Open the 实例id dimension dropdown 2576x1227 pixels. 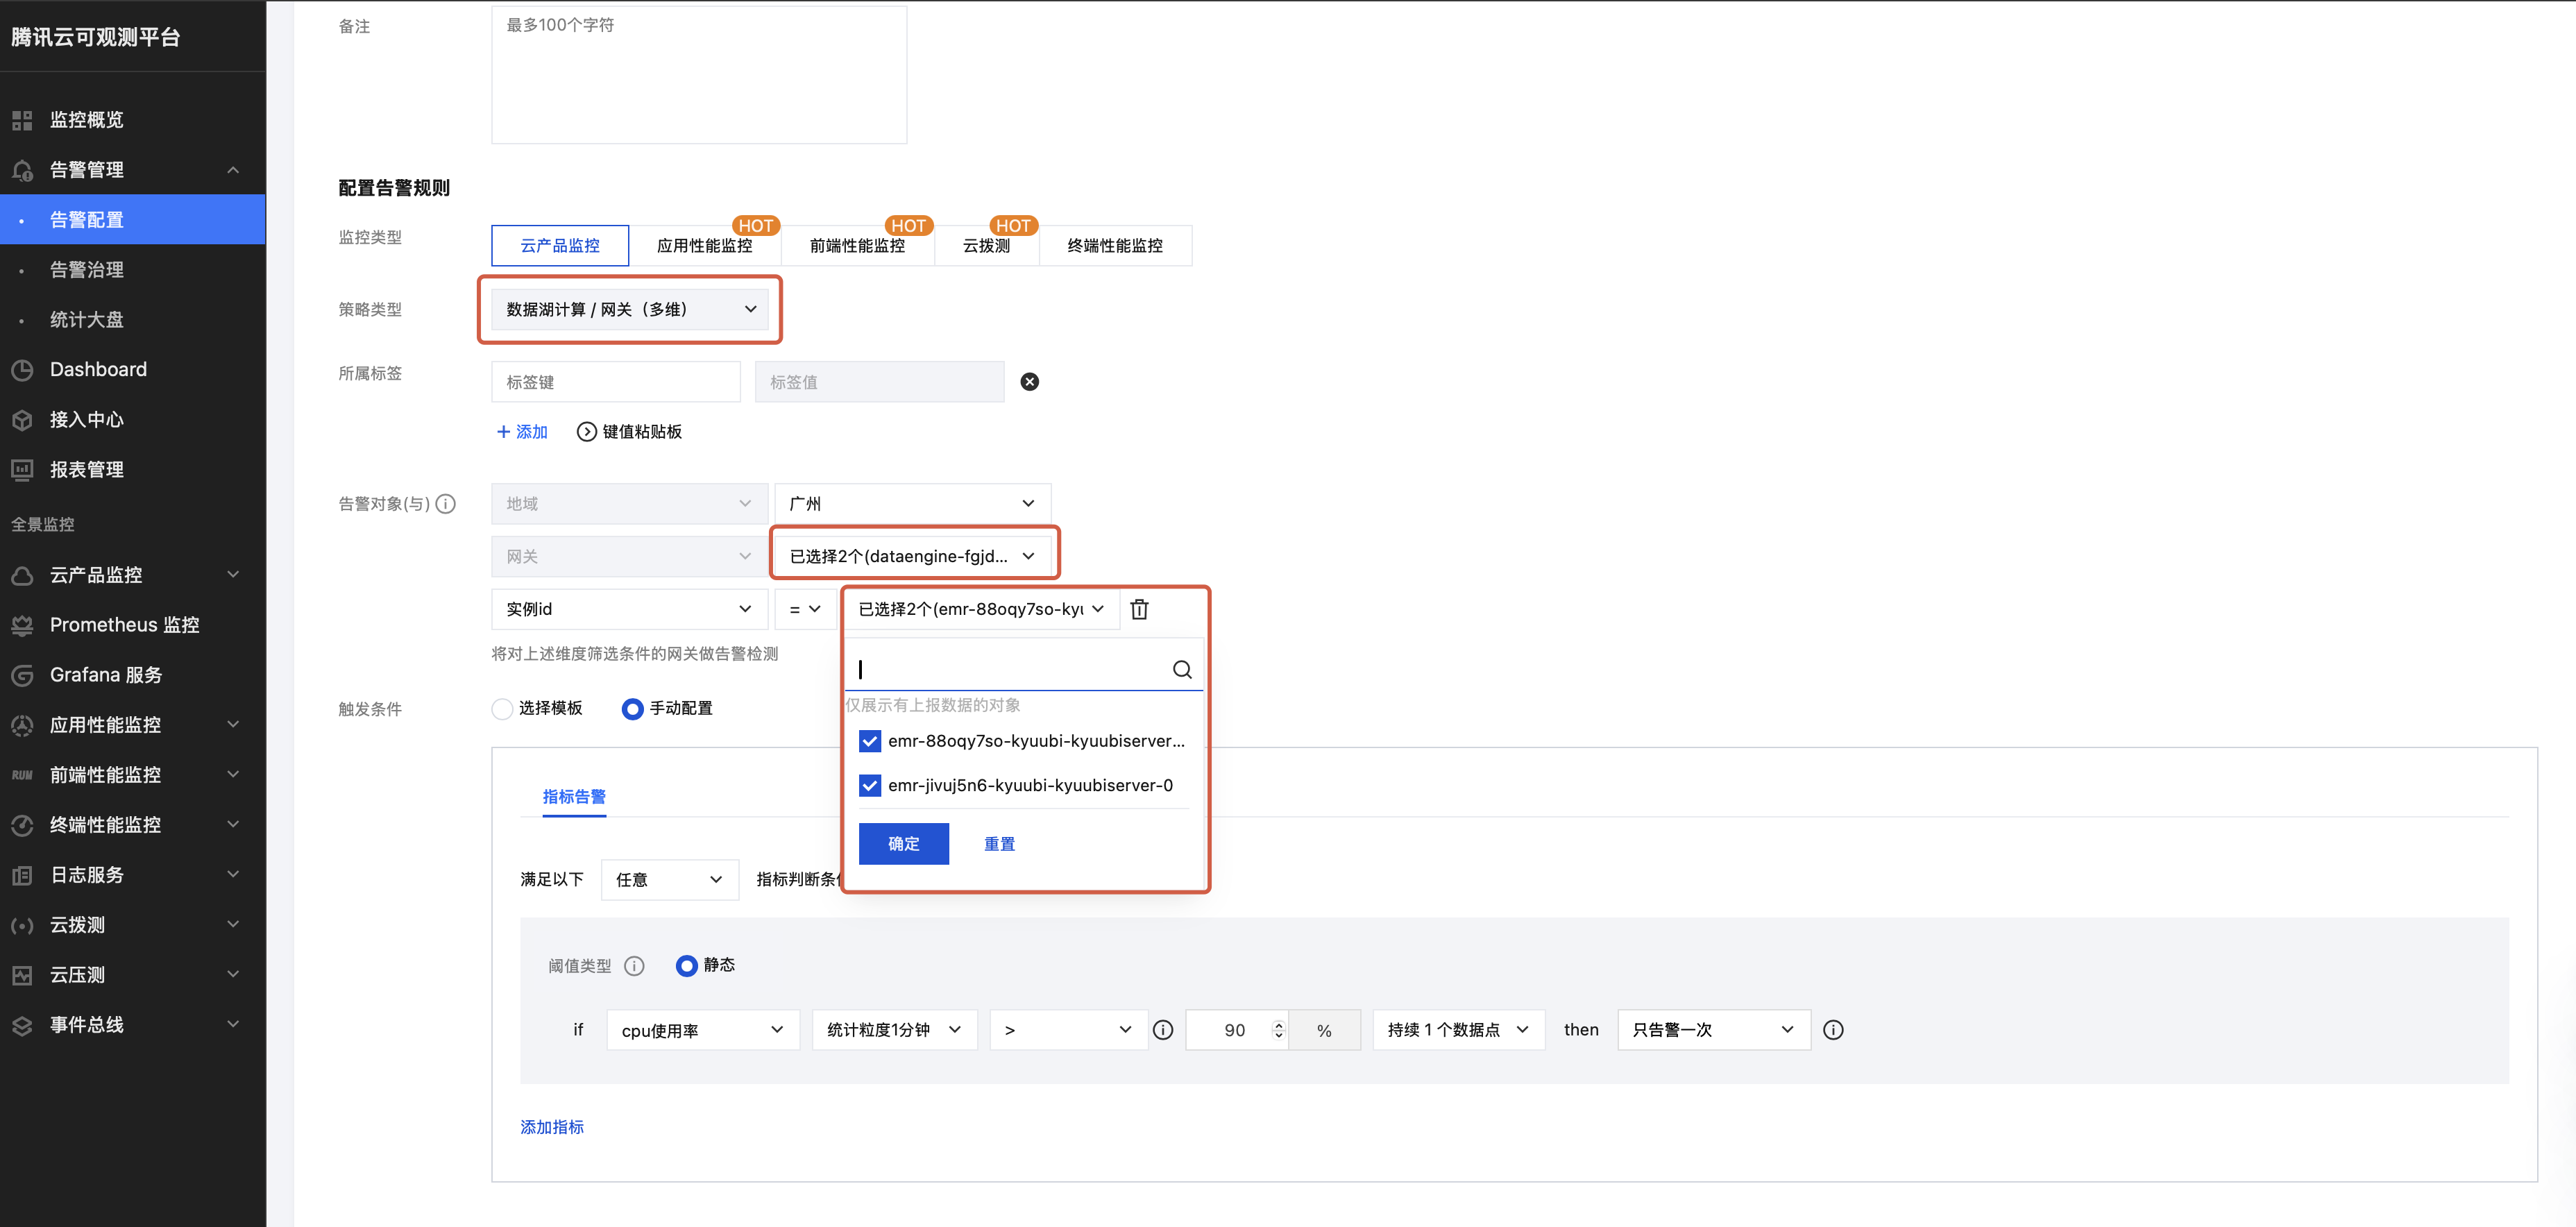629,609
